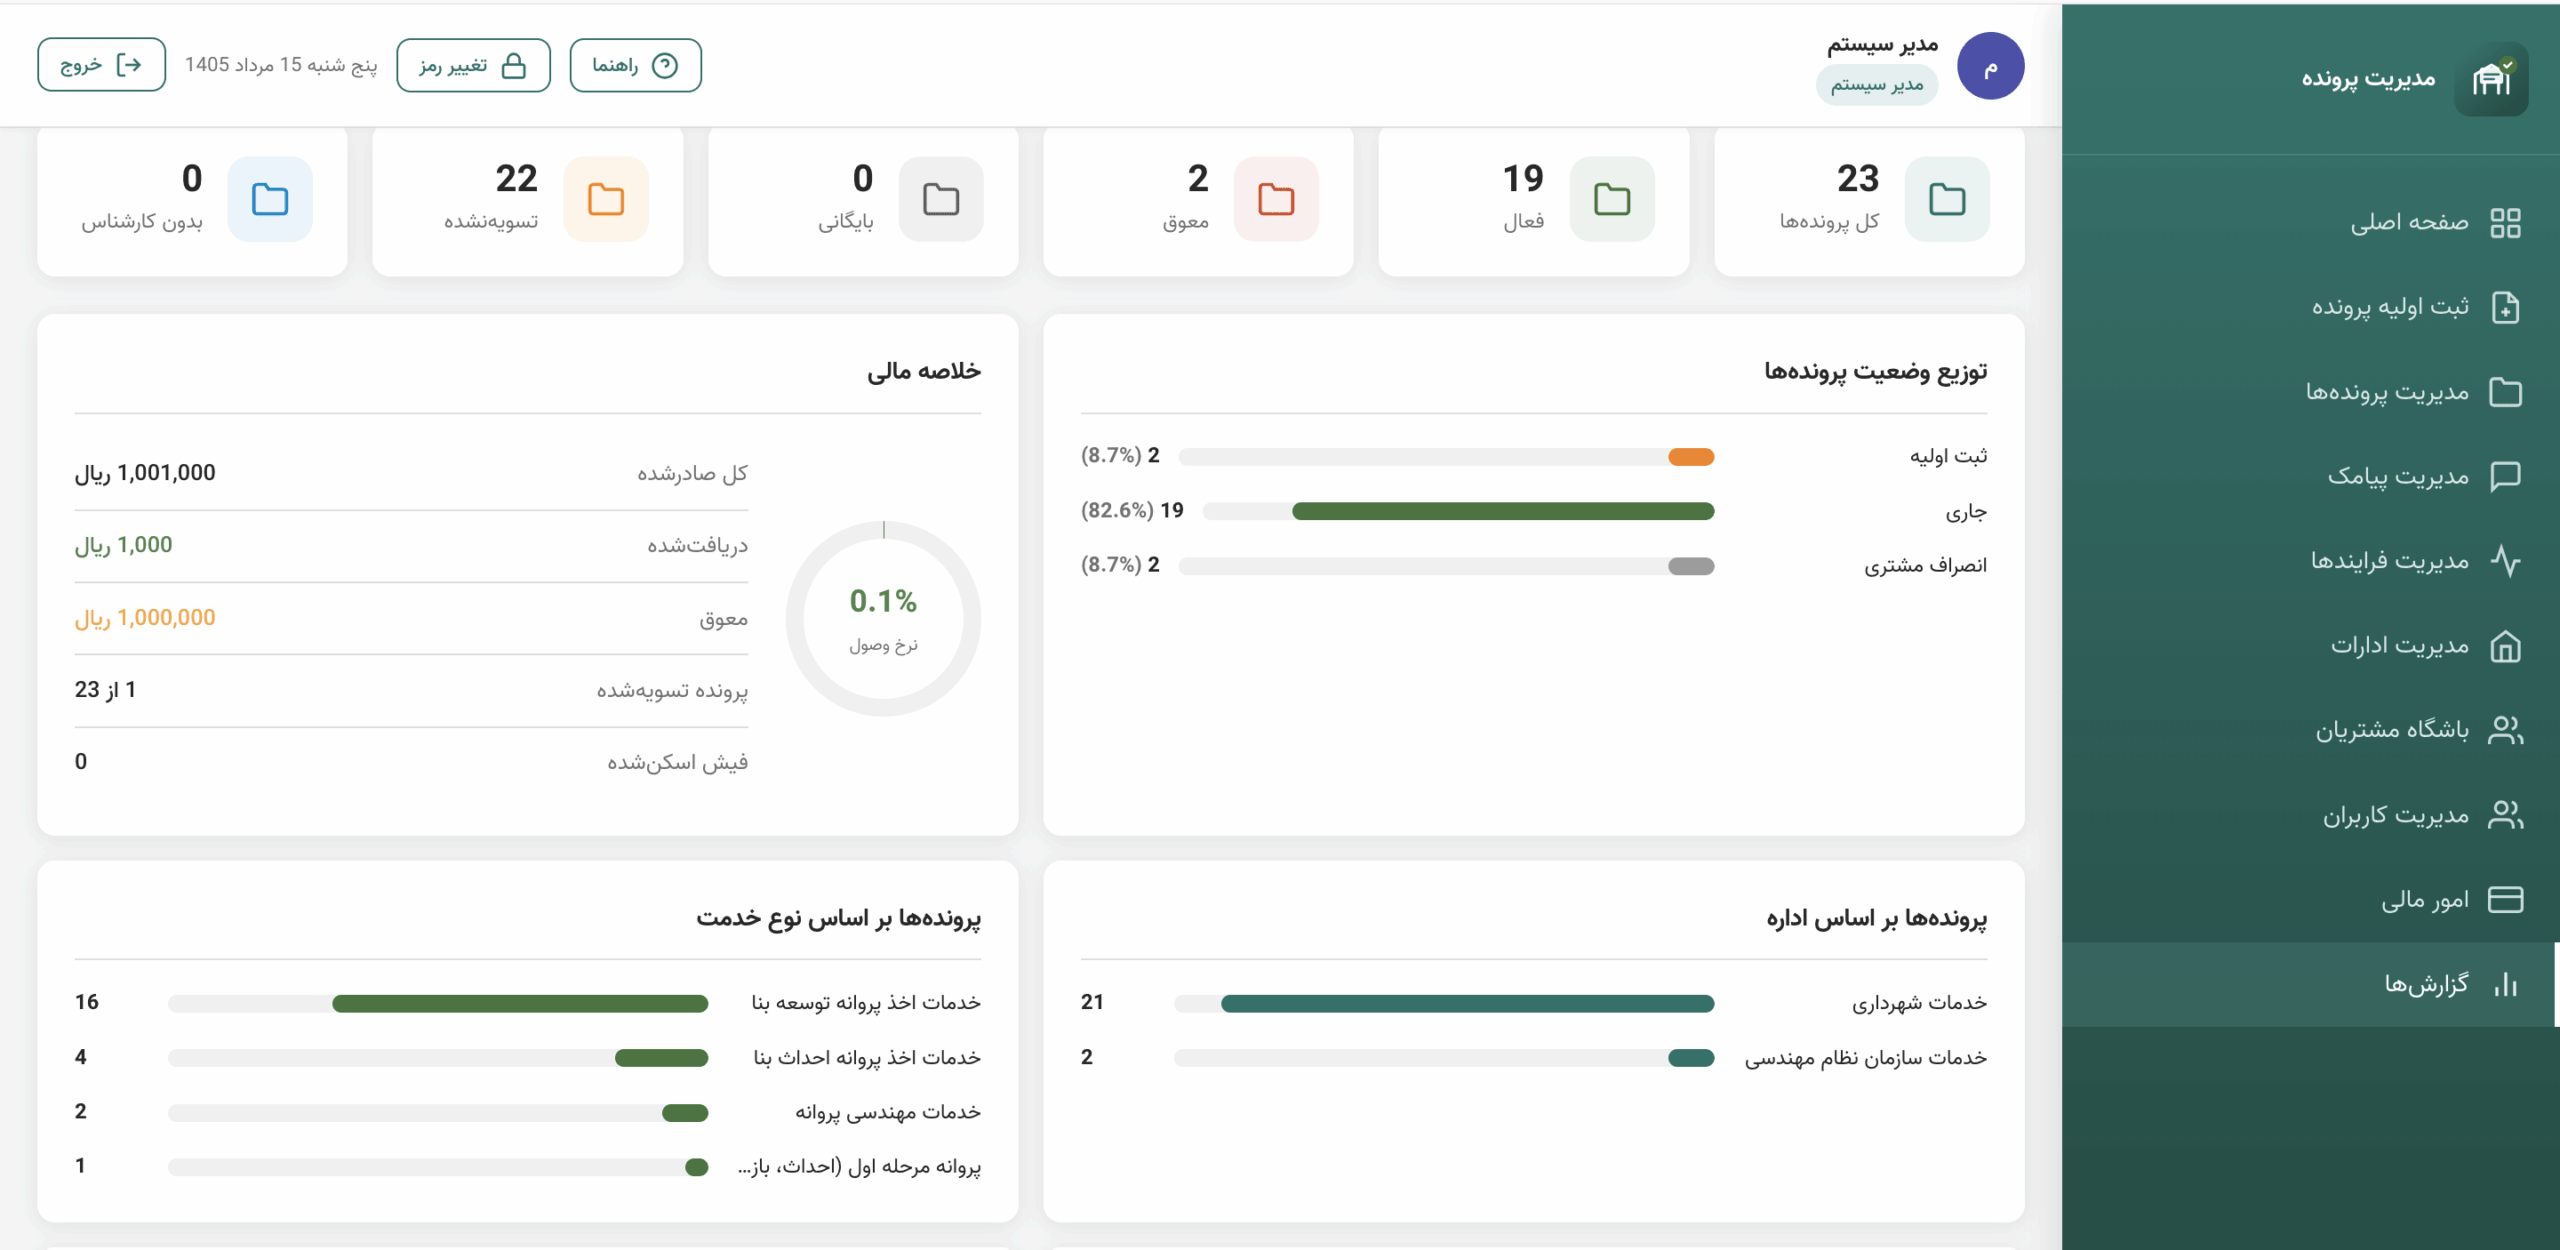
Task: Click the date پنج شنبه 15 مرداد 1405
Action: (x=281, y=65)
